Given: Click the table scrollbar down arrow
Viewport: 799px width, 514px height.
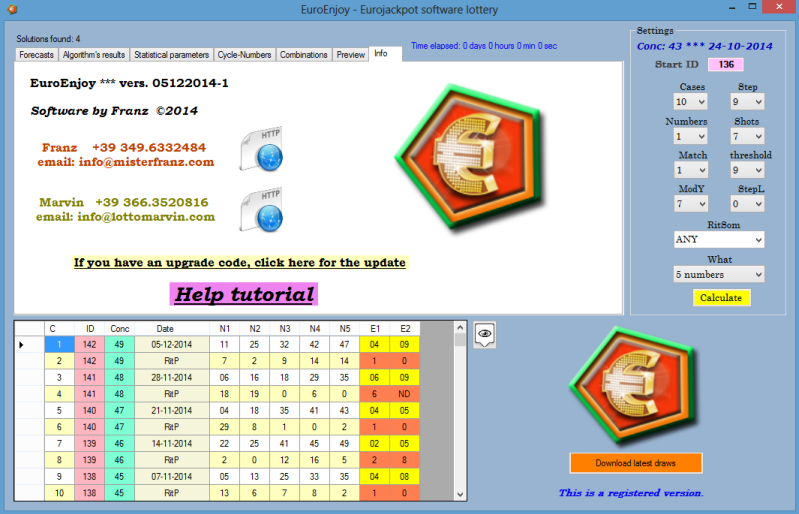Looking at the screenshot, I should [460, 494].
